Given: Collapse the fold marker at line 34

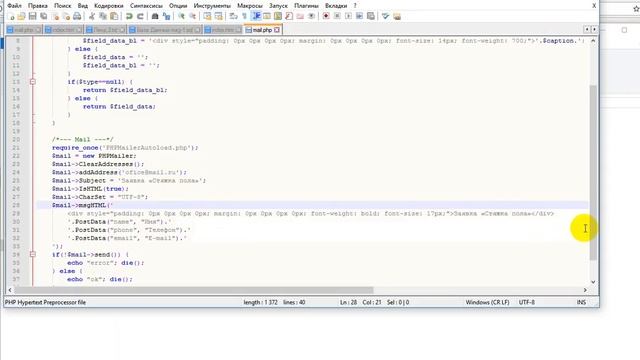Looking at the screenshot, I should (x=33, y=254).
